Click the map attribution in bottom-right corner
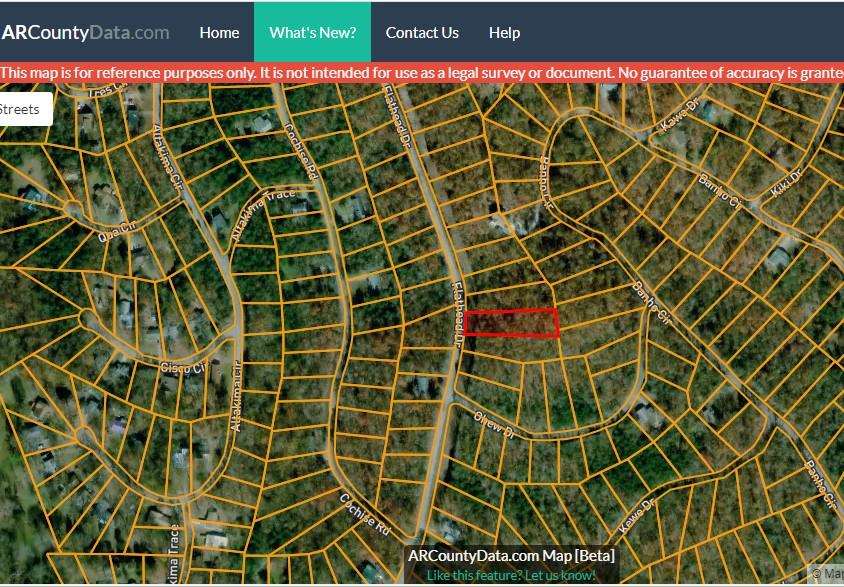This screenshot has width=844, height=587. (x=827, y=574)
